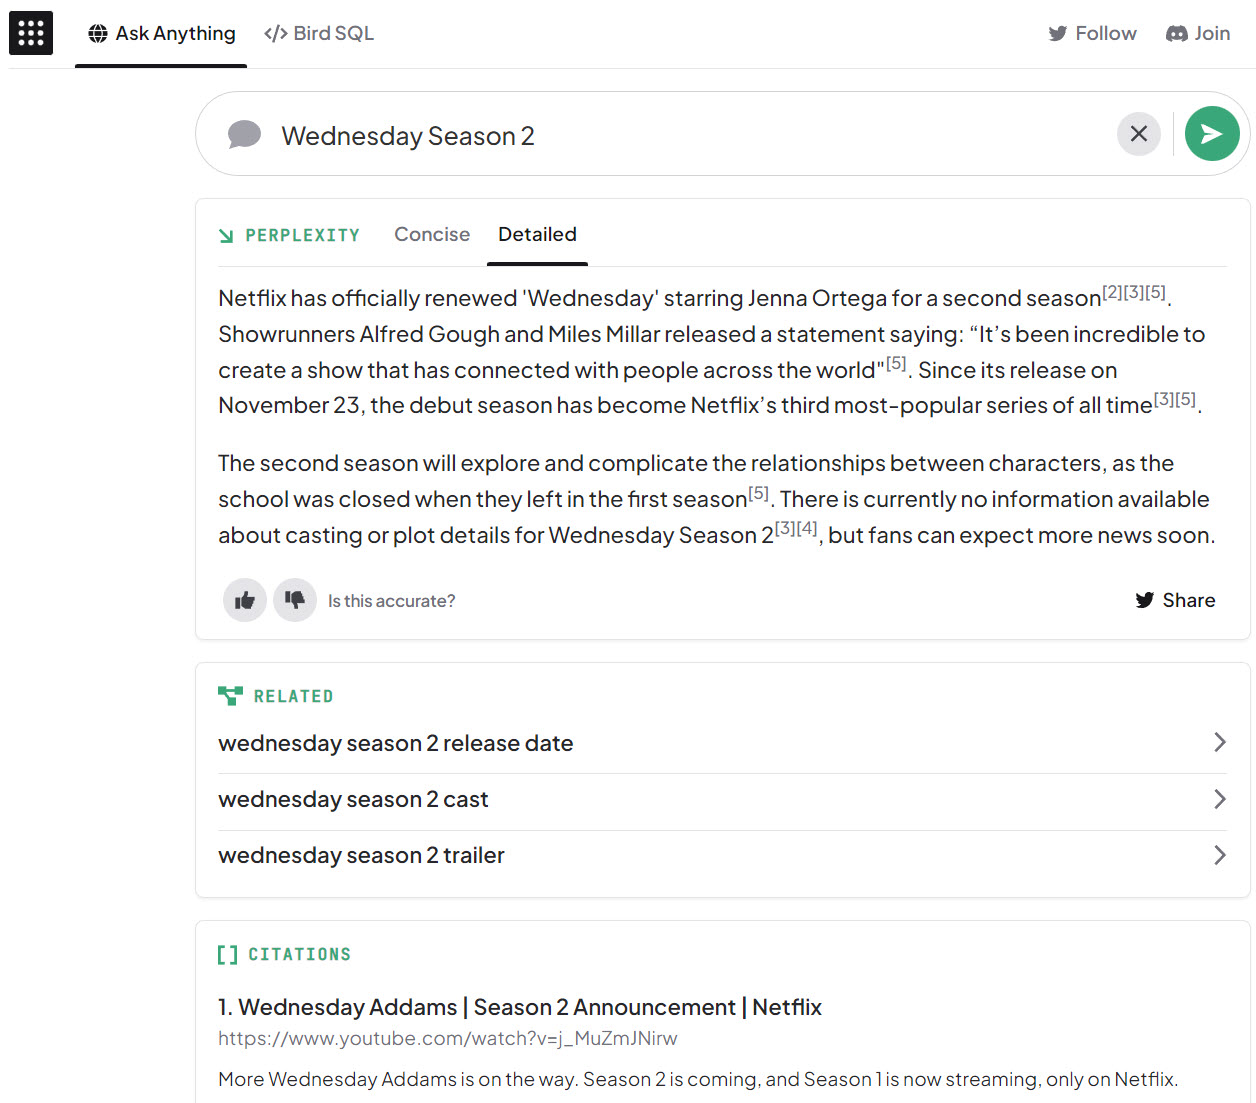Click the Twitter bird icon beside Share

pos(1145,600)
